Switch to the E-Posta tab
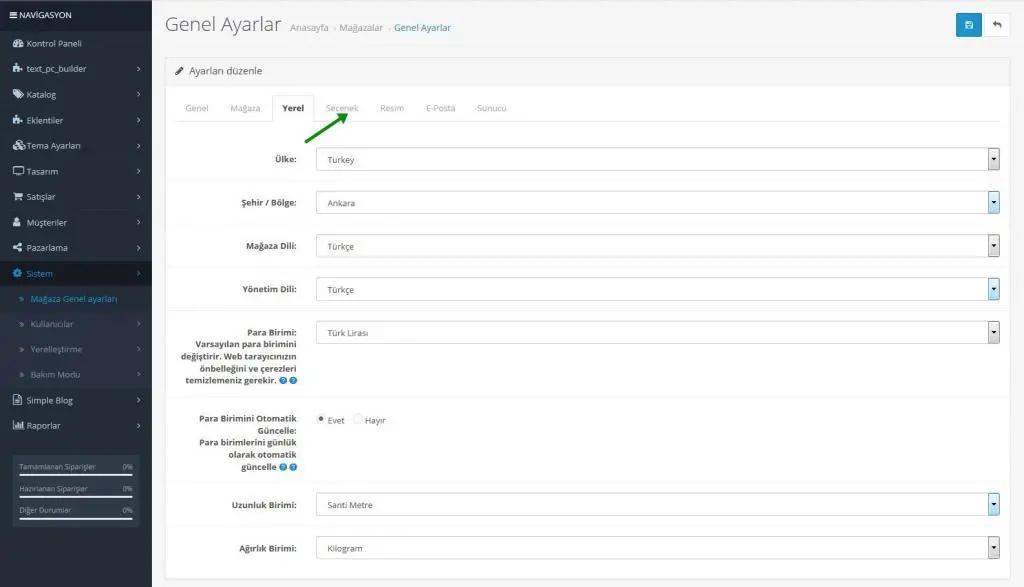Screen dimensions: 1024x587 [x=440, y=108]
